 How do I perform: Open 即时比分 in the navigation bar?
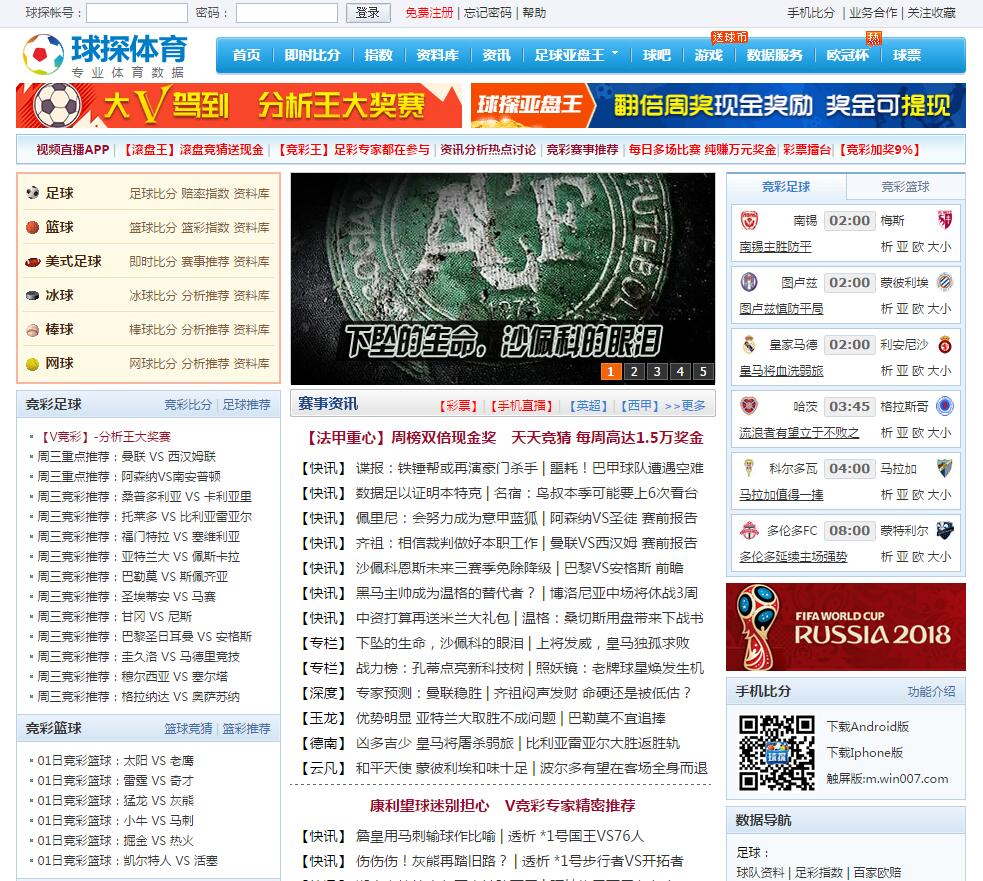312,55
